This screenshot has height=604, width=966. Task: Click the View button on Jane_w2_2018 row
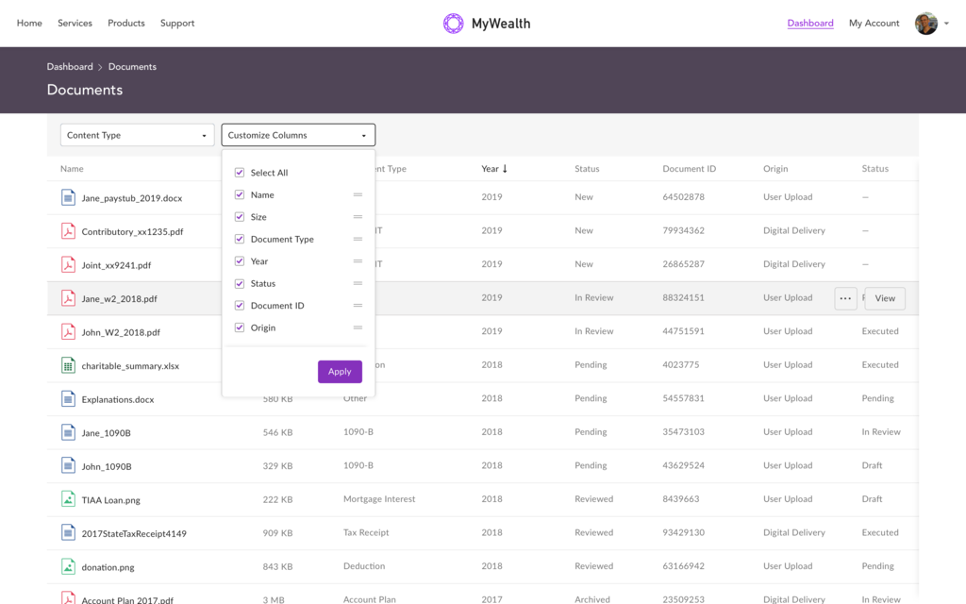(885, 298)
